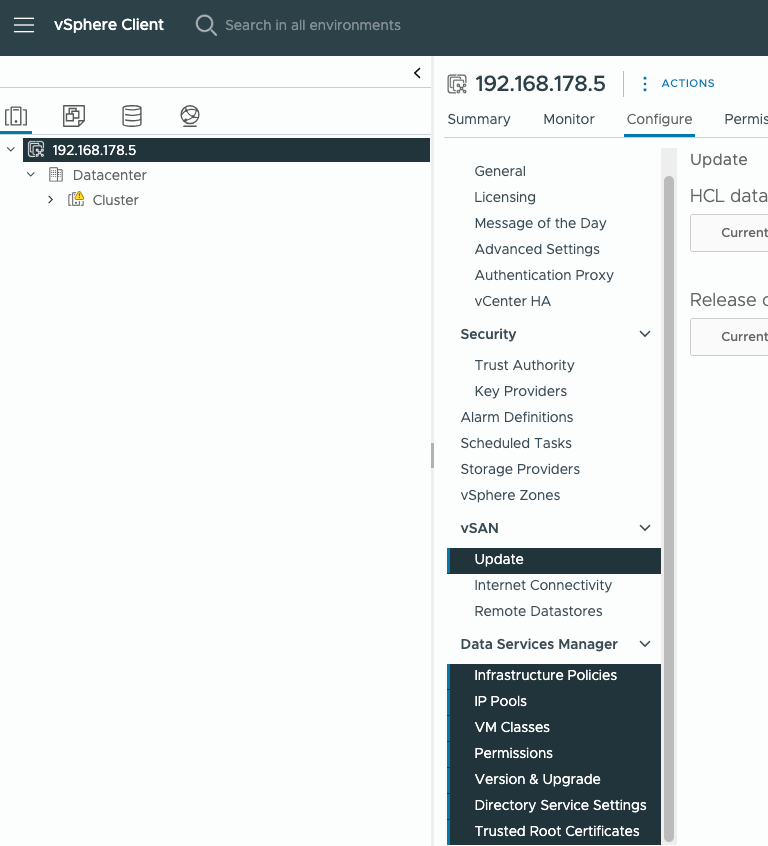The image size is (768, 846).
Task: Switch to Hosts and Clusters inventory view
Action: tap(16, 116)
